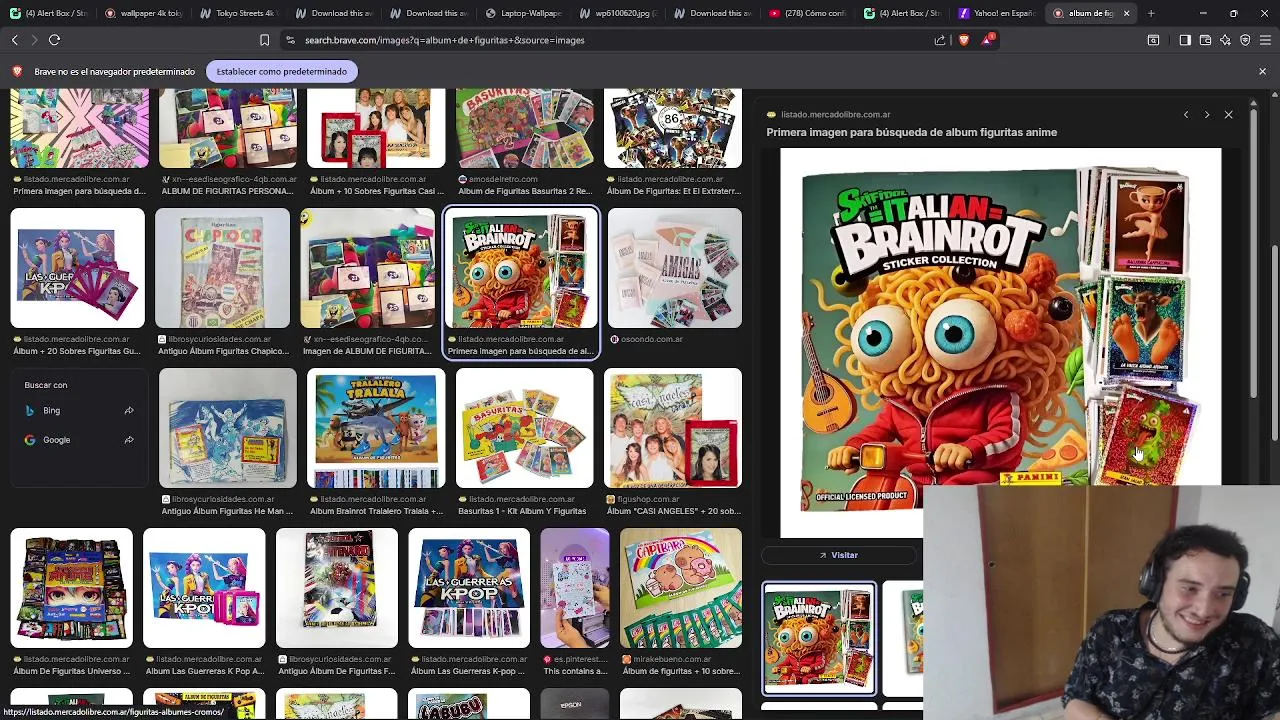Image resolution: width=1280 pixels, height=720 pixels.
Task: Open the Amigas osoondo.com.ar thumbnail
Action: point(675,268)
